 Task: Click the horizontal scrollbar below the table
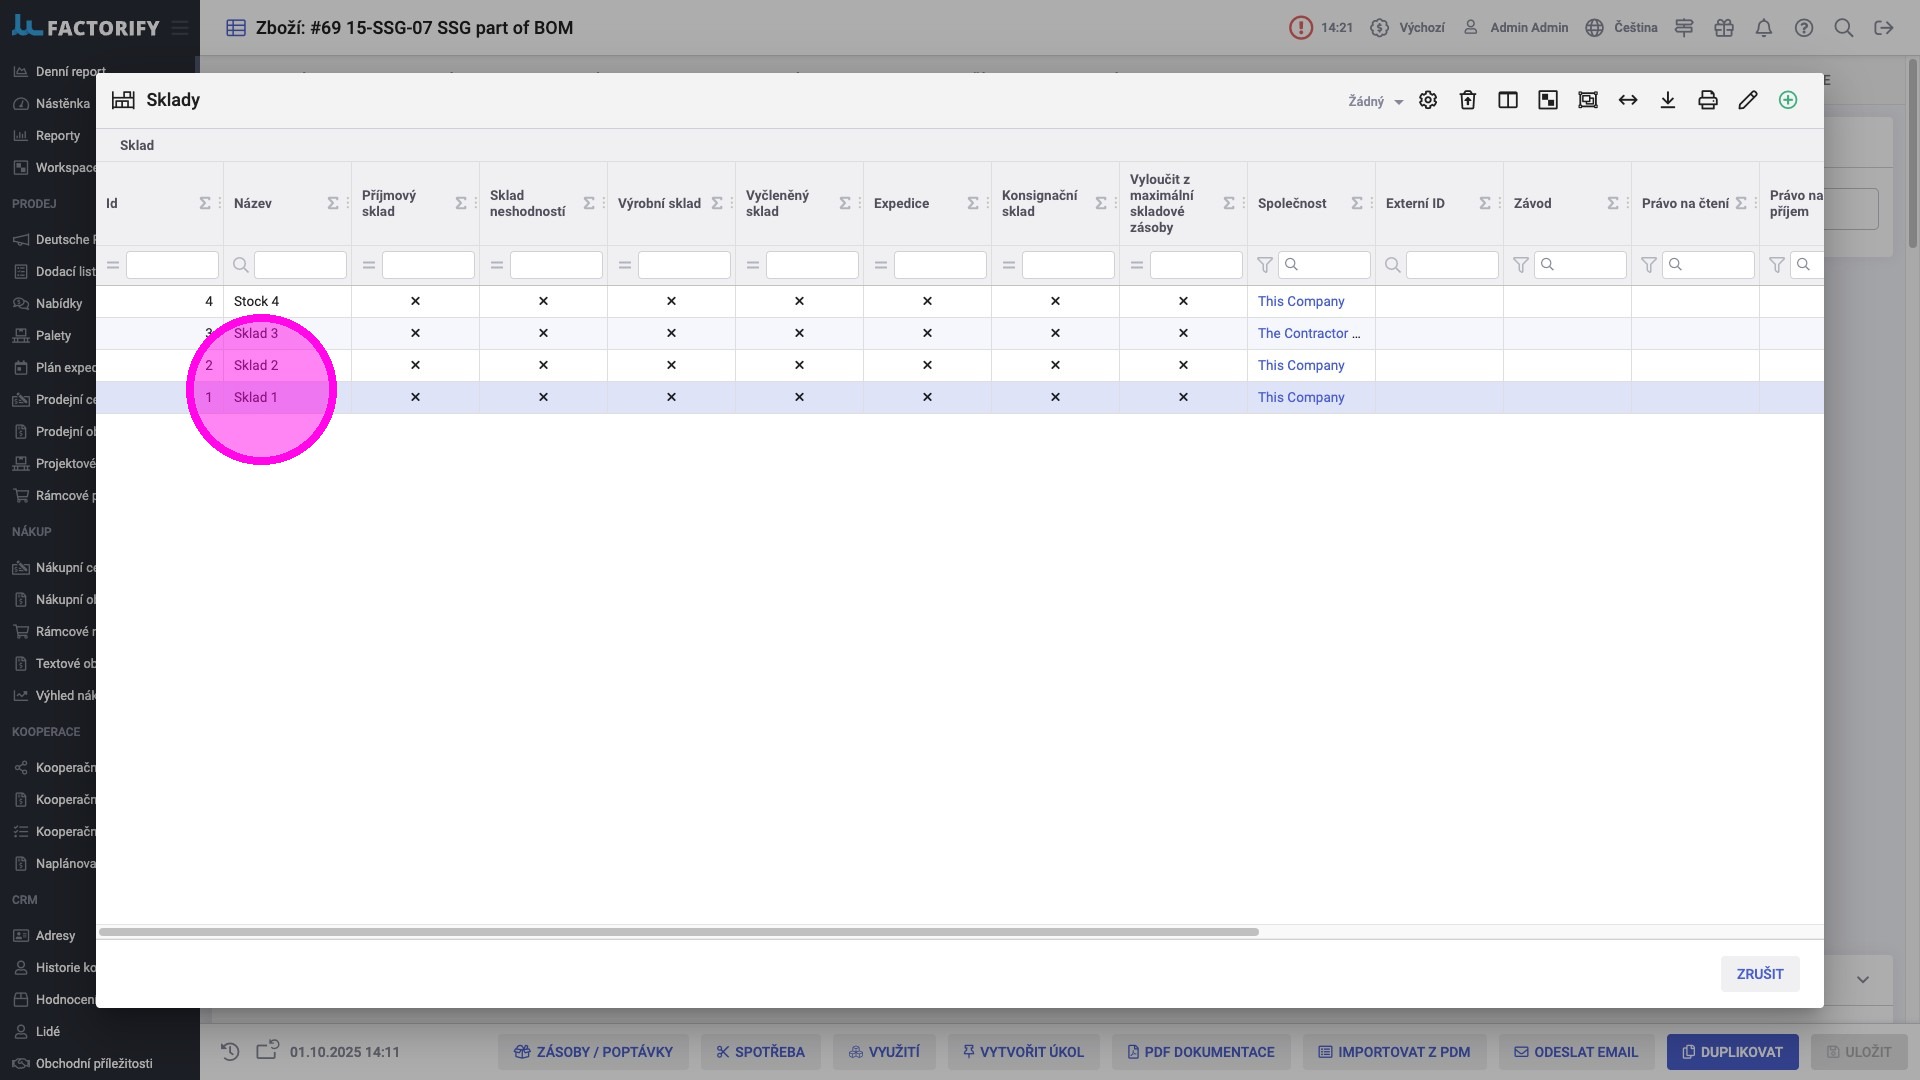click(x=678, y=932)
